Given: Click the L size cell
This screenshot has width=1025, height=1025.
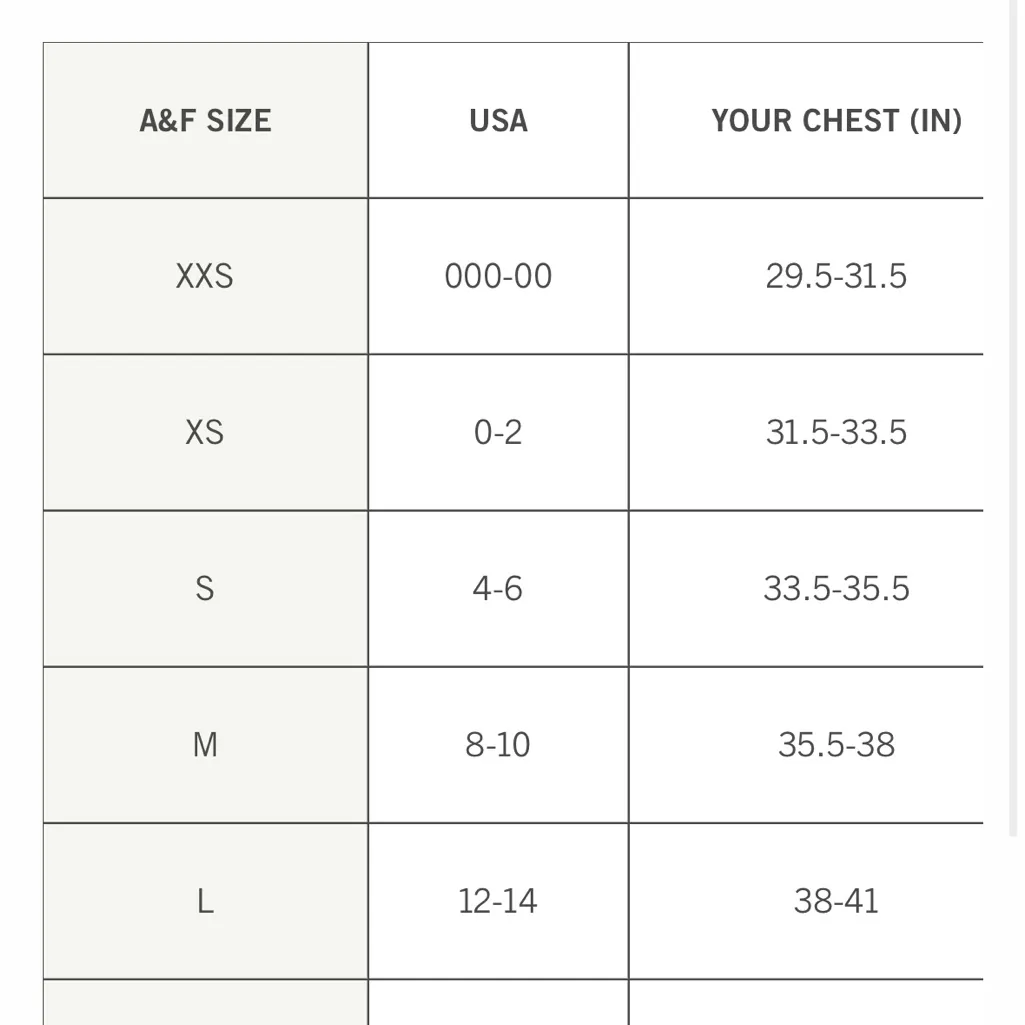Looking at the screenshot, I should tap(205, 901).
